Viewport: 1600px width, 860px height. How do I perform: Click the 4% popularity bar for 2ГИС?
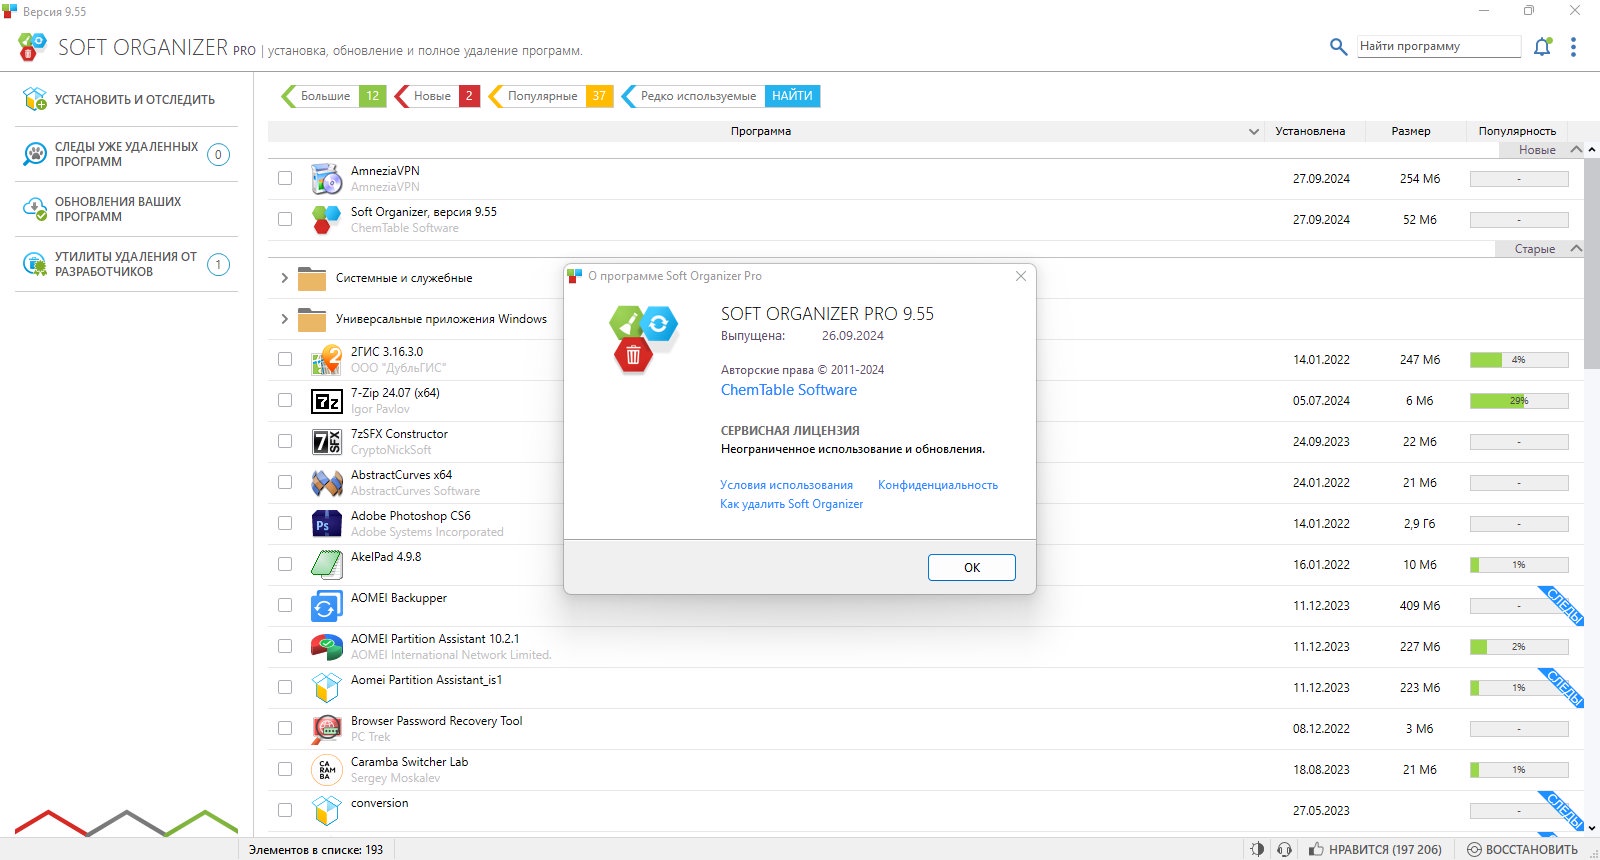[1519, 360]
